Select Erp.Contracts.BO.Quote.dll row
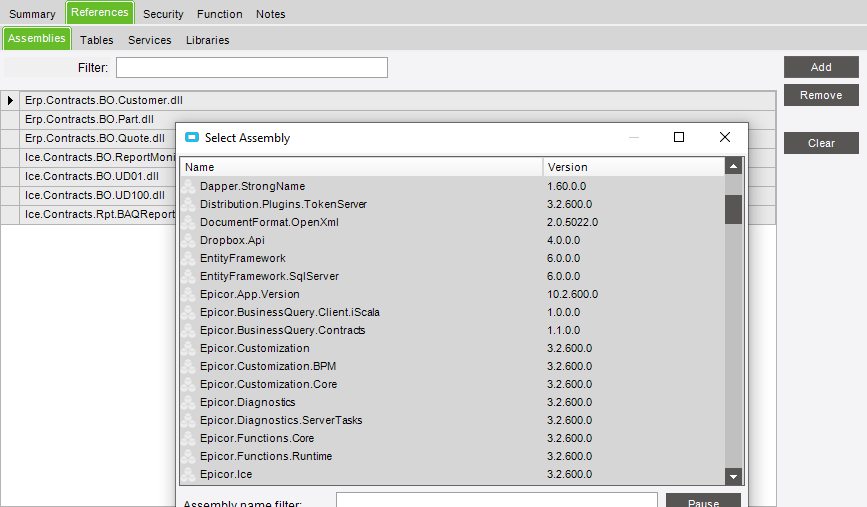The image size is (867, 507). [95, 138]
